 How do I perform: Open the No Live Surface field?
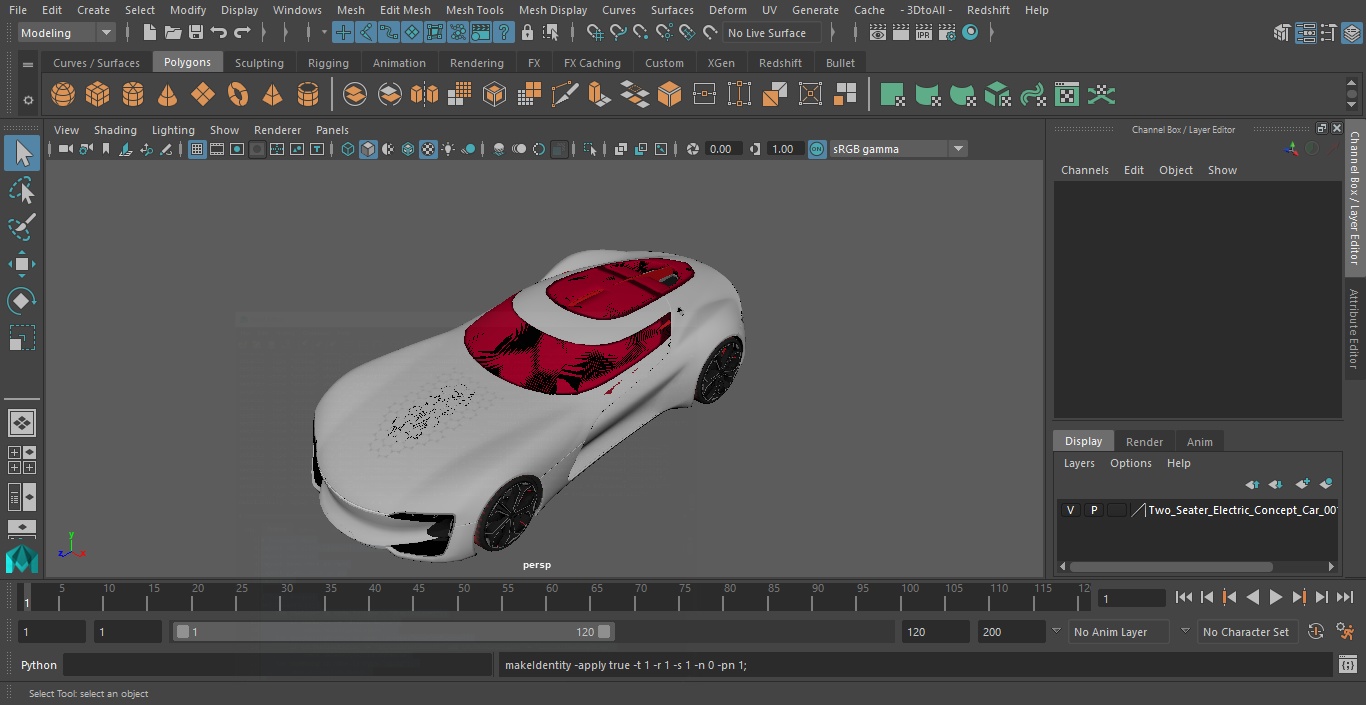coord(771,33)
